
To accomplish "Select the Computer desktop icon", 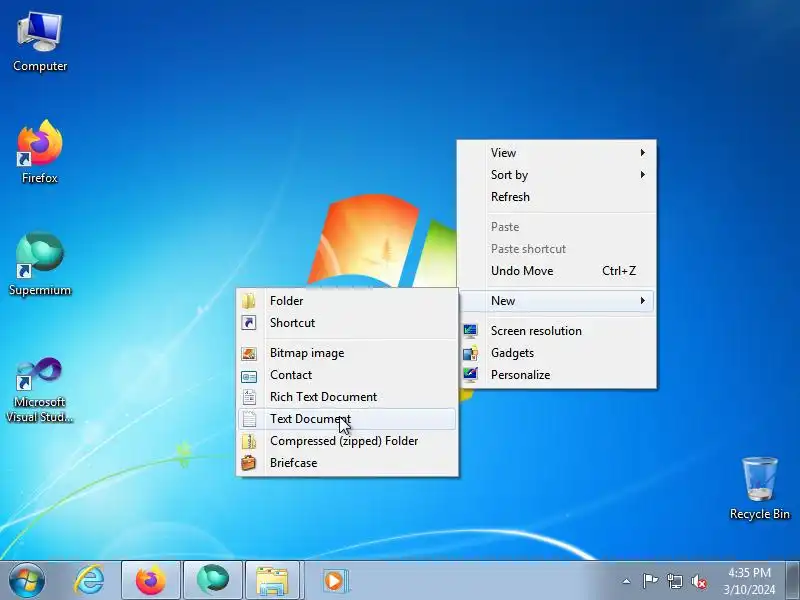I will pyautogui.click(x=40, y=42).
